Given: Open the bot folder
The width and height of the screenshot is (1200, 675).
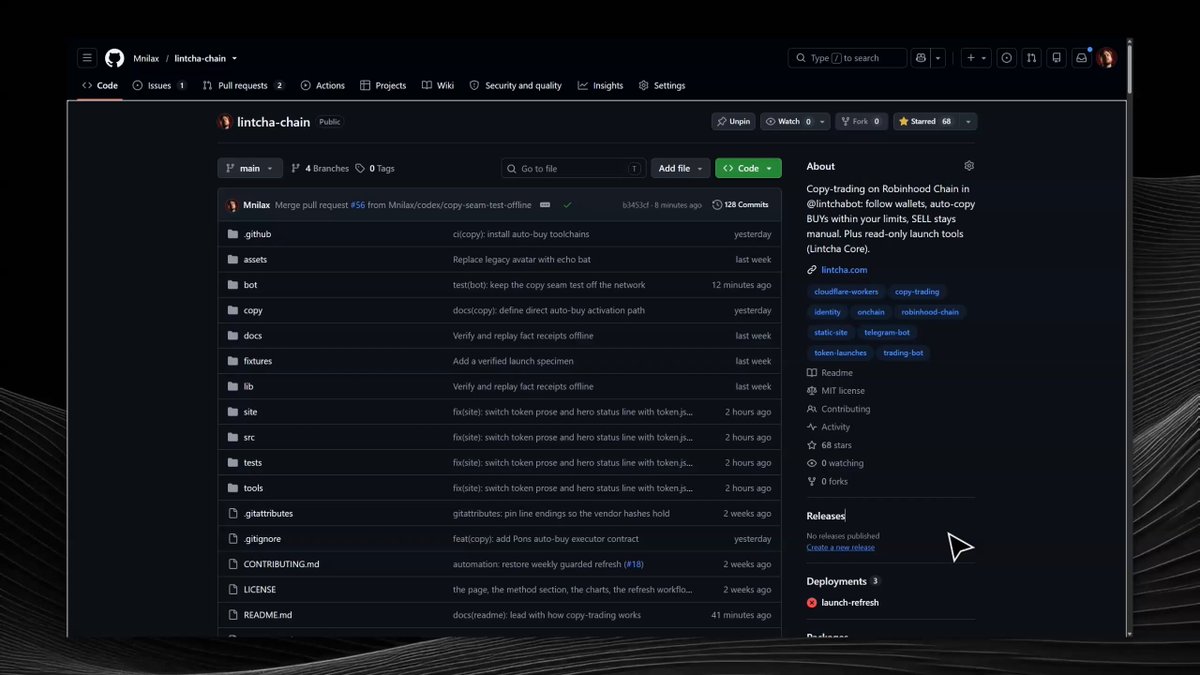Looking at the screenshot, I should (250, 285).
